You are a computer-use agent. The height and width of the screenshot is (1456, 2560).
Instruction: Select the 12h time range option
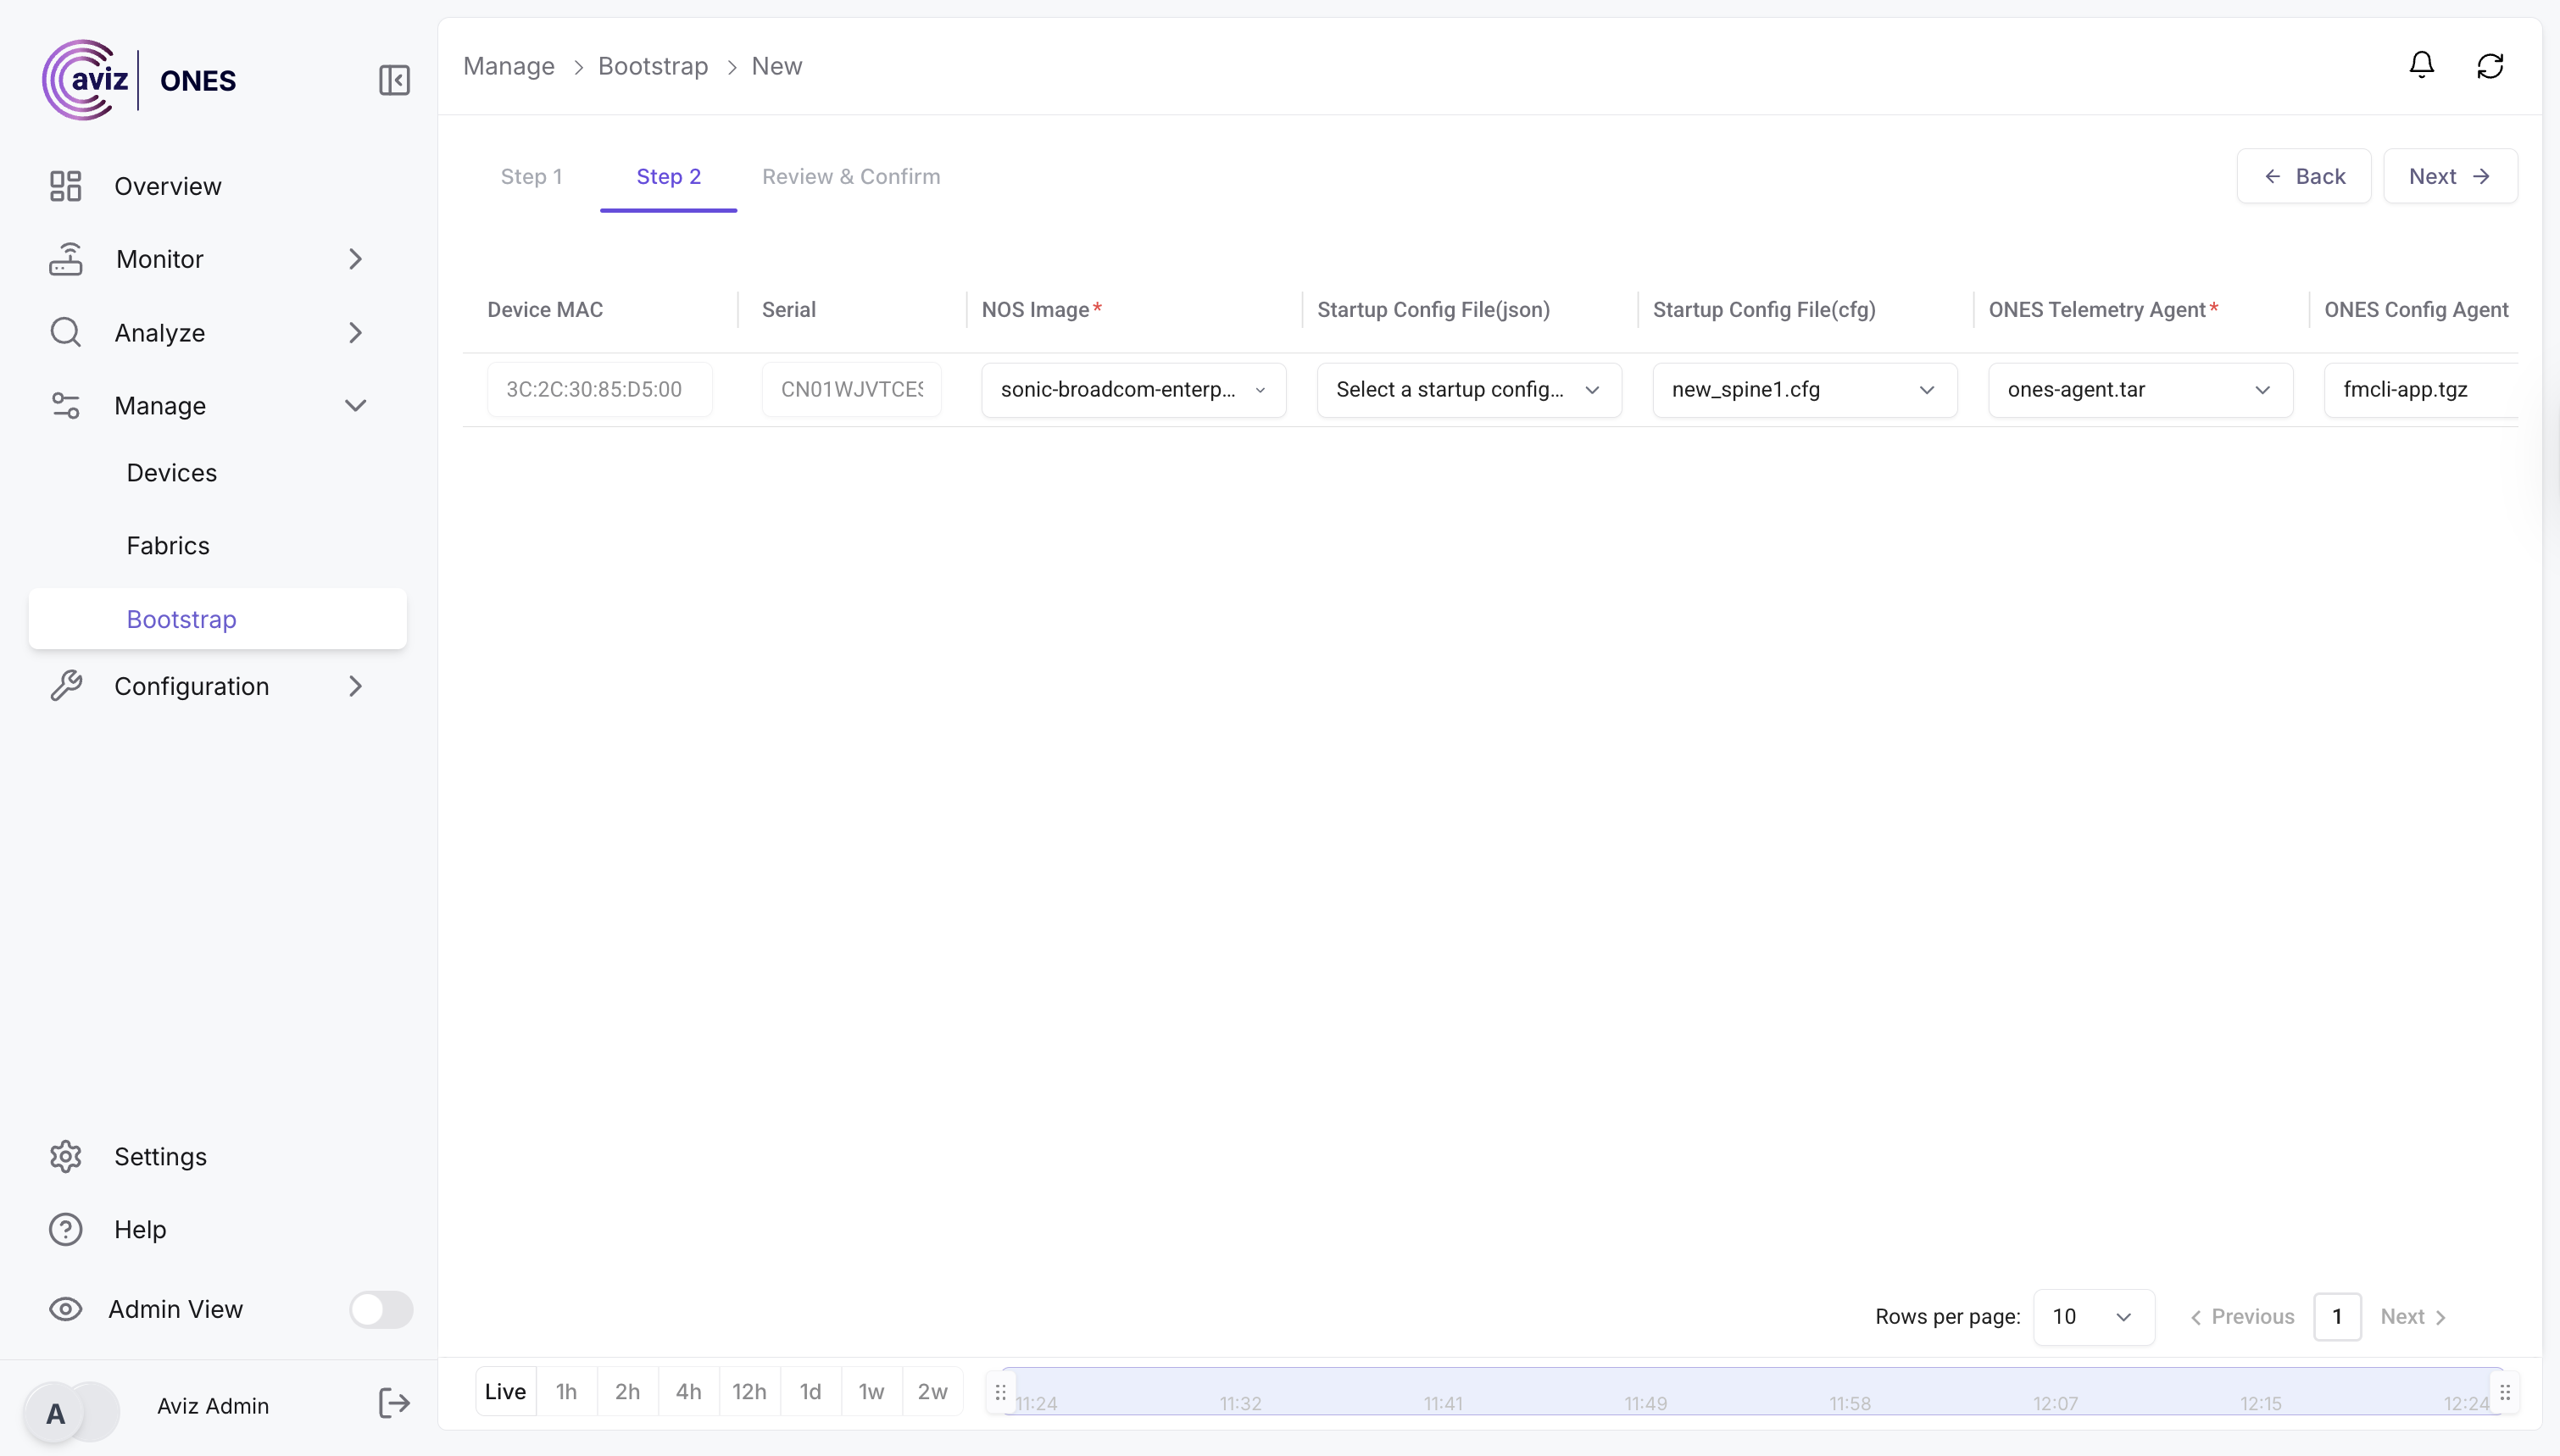(x=749, y=1391)
